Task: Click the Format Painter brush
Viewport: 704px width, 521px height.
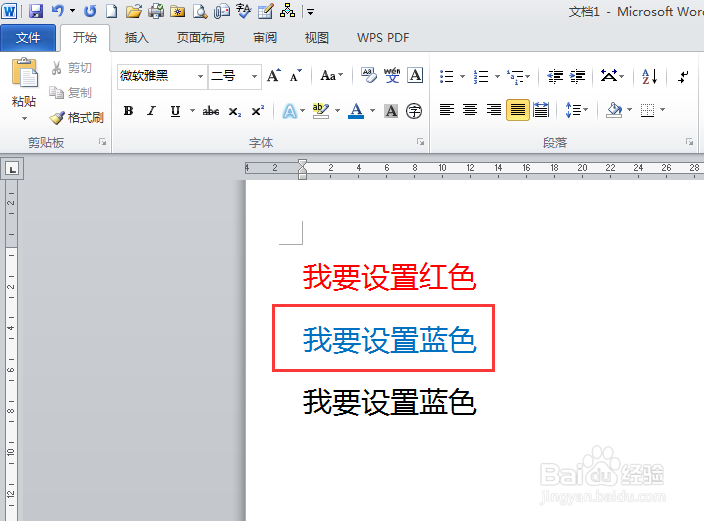Action: [77, 118]
